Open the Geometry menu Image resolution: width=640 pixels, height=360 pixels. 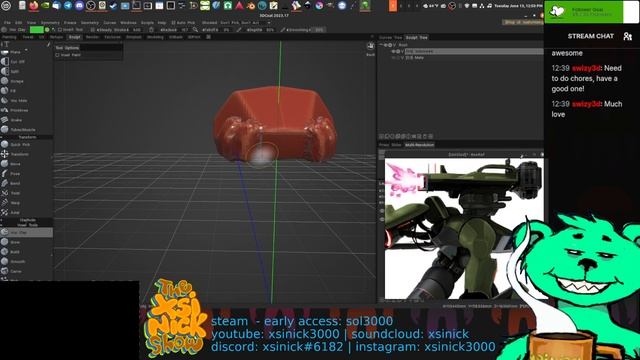click(x=90, y=23)
